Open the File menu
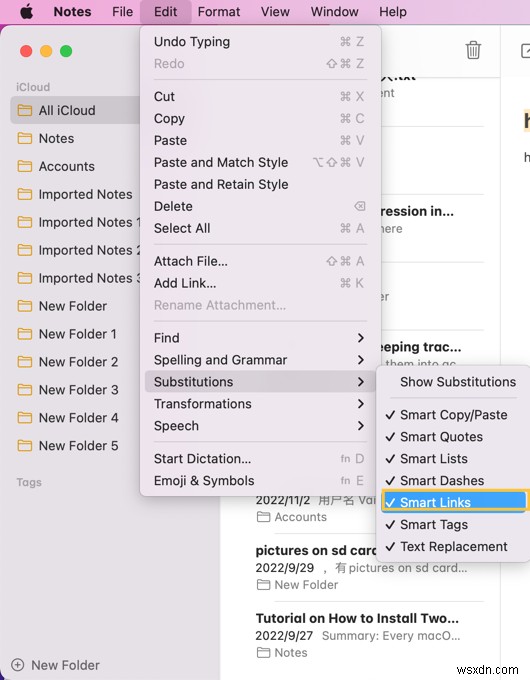The image size is (530, 680). point(122,12)
